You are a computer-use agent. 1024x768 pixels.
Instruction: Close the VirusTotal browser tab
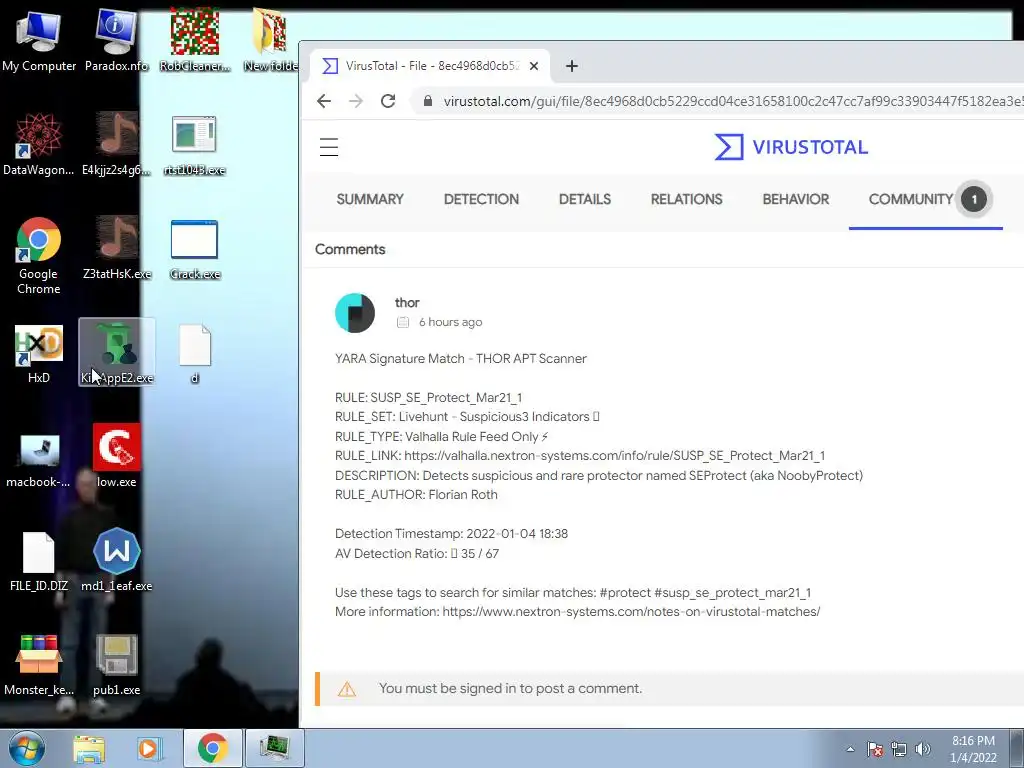pos(534,66)
